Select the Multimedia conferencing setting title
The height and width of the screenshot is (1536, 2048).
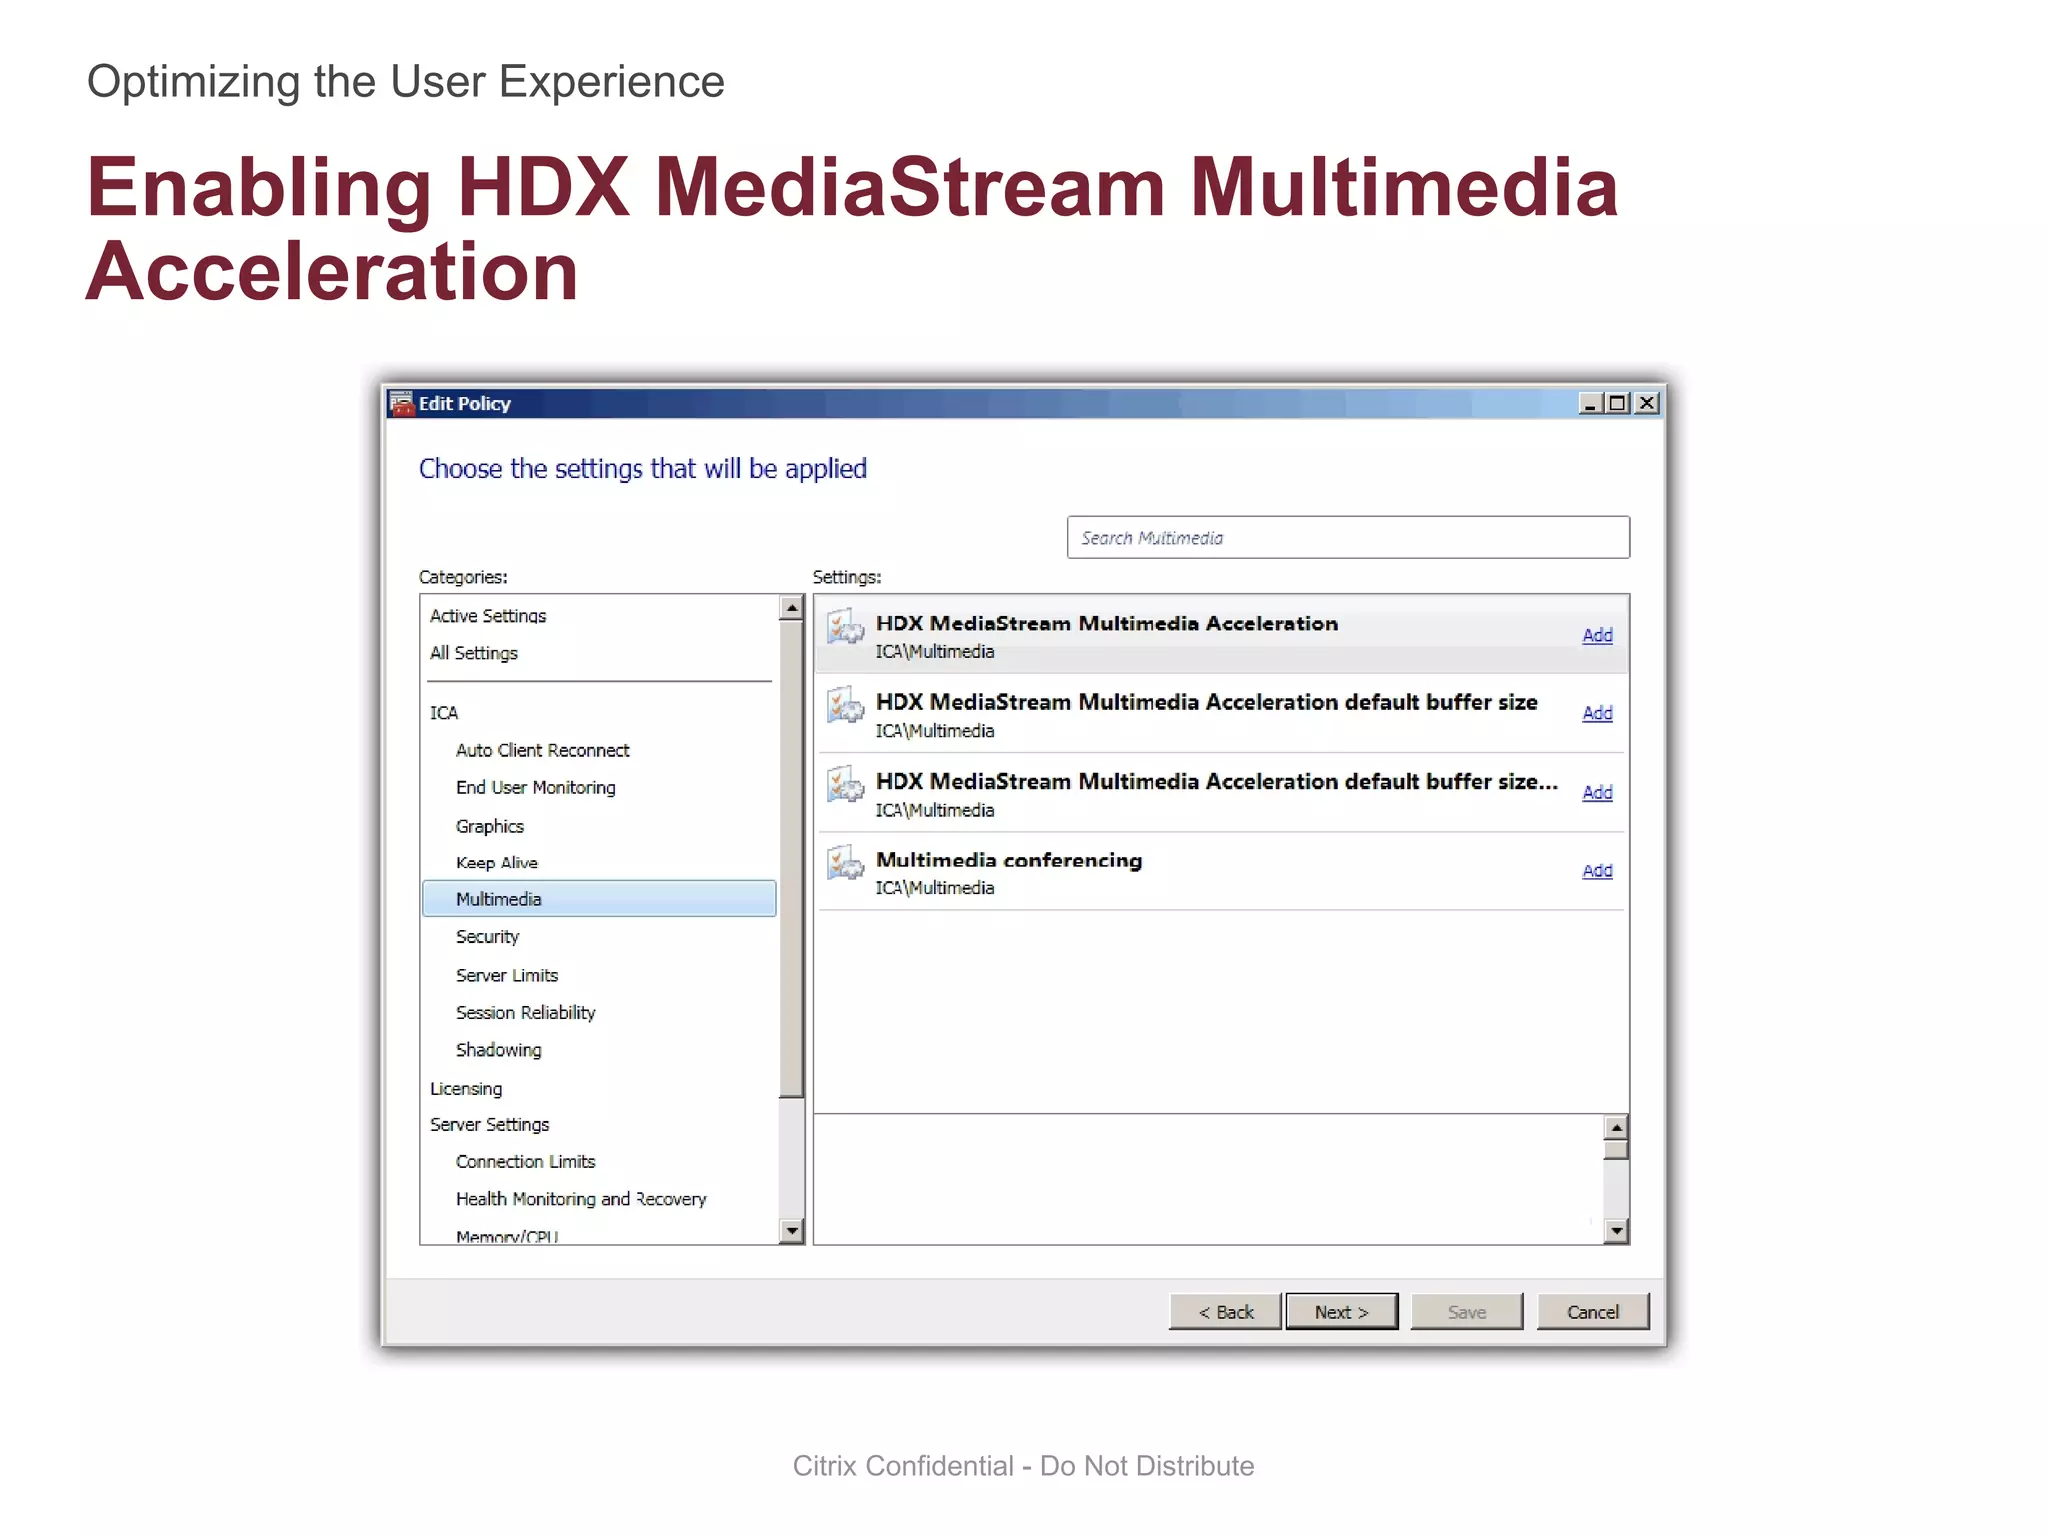tap(1009, 860)
